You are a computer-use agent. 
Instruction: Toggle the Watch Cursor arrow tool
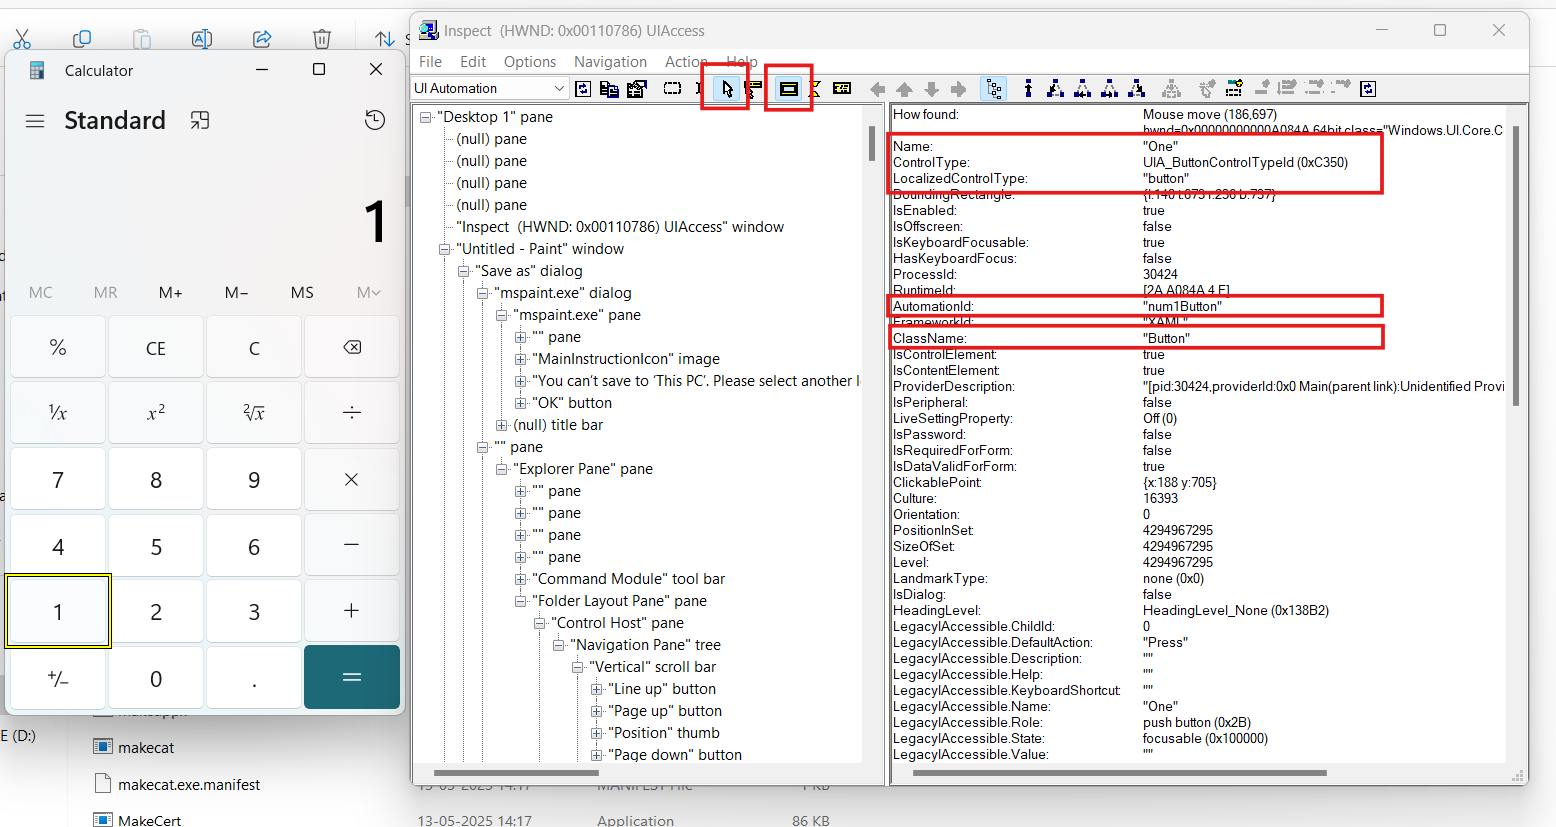pos(727,89)
